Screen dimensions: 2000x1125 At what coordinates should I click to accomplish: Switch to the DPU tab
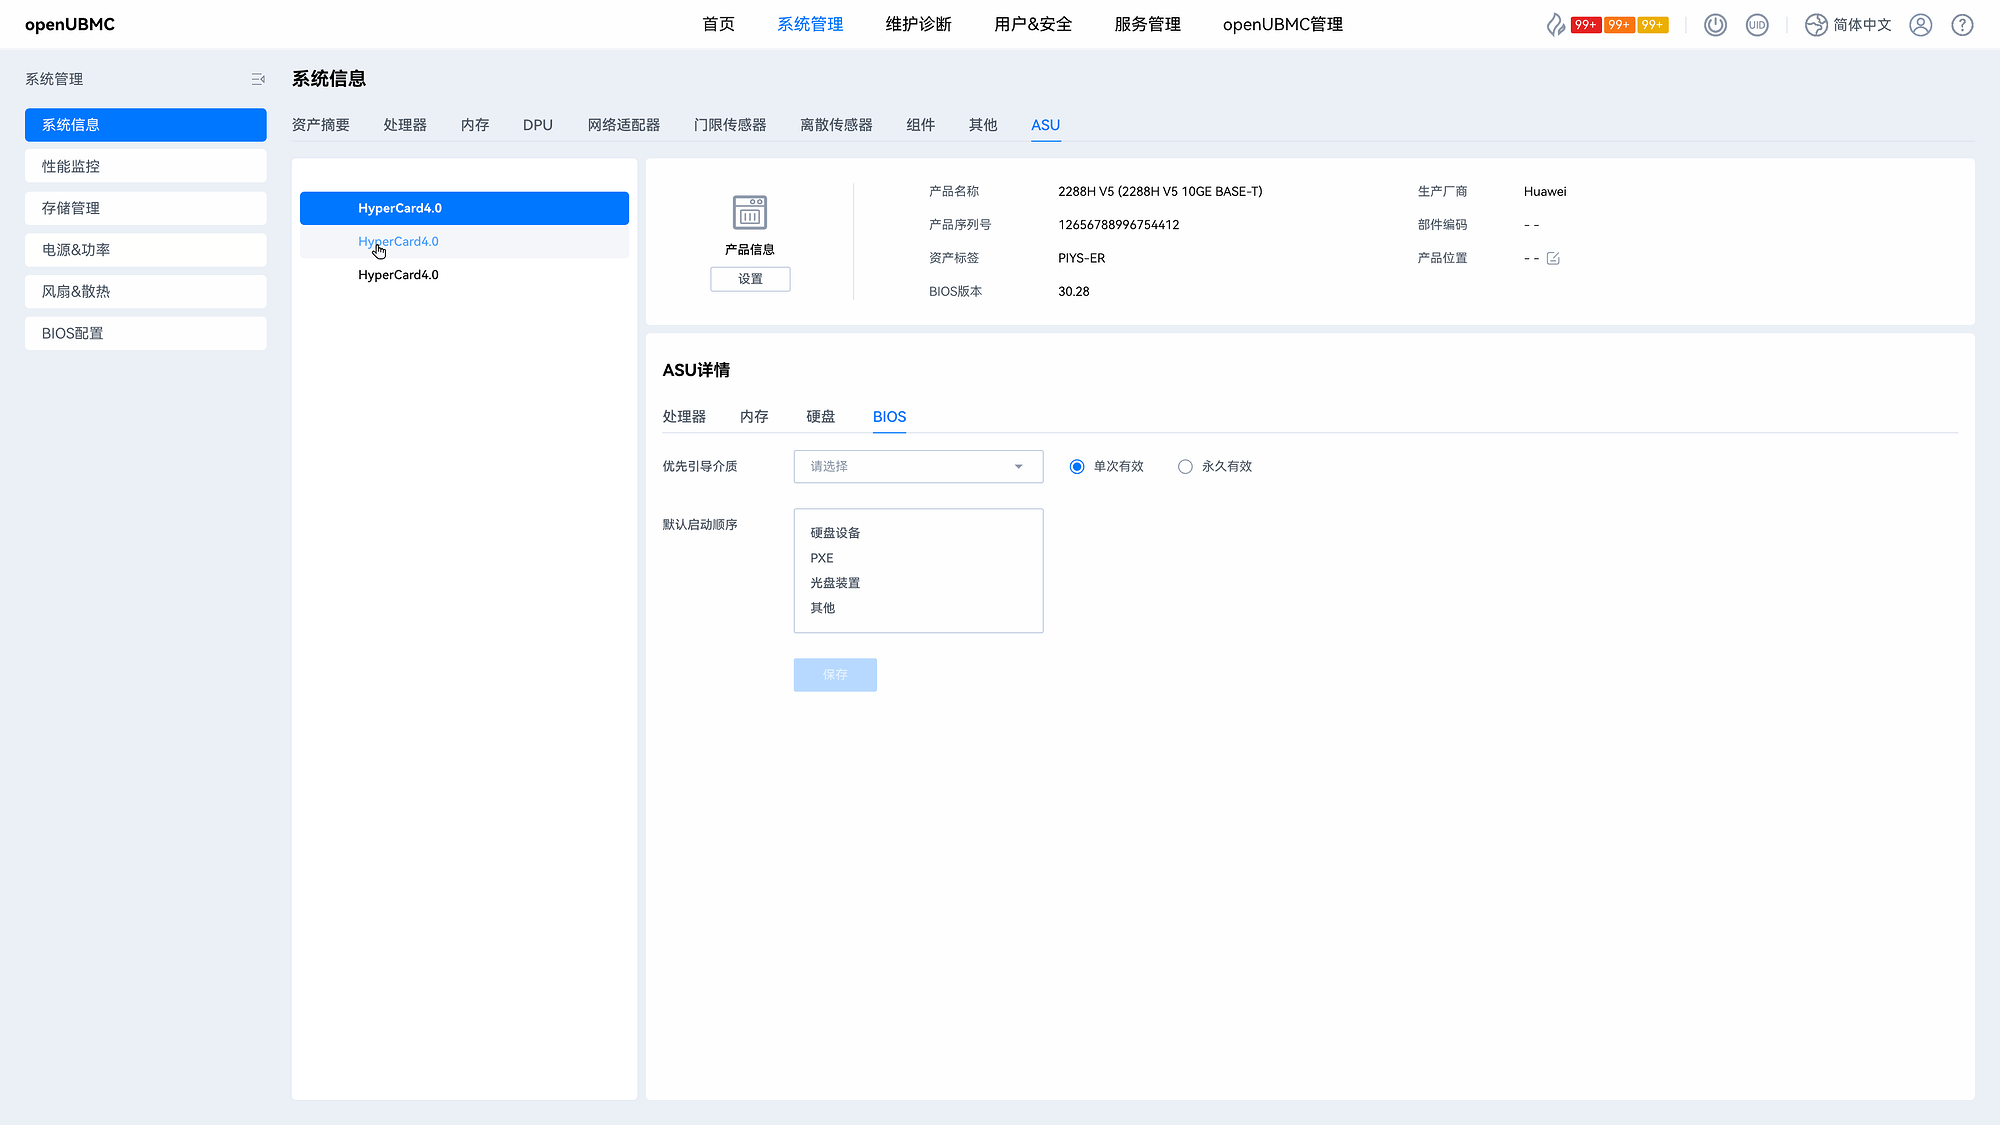click(x=538, y=125)
